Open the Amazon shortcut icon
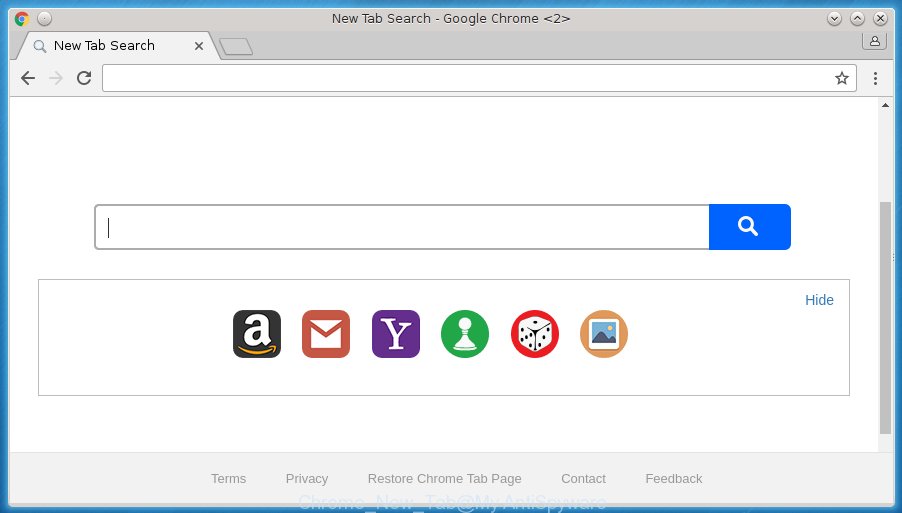Viewport: 902px width, 513px height. point(257,334)
